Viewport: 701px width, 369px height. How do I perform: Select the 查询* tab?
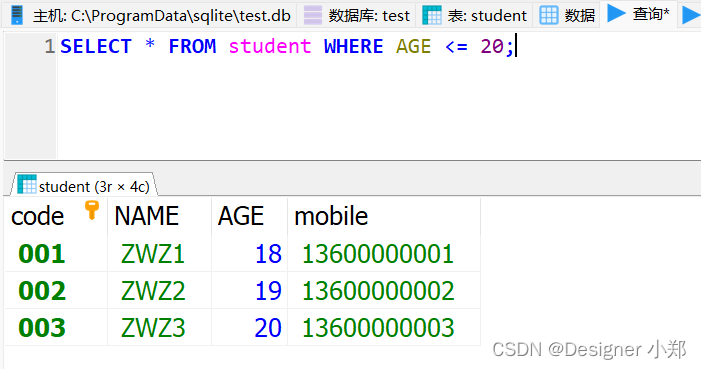tap(638, 15)
